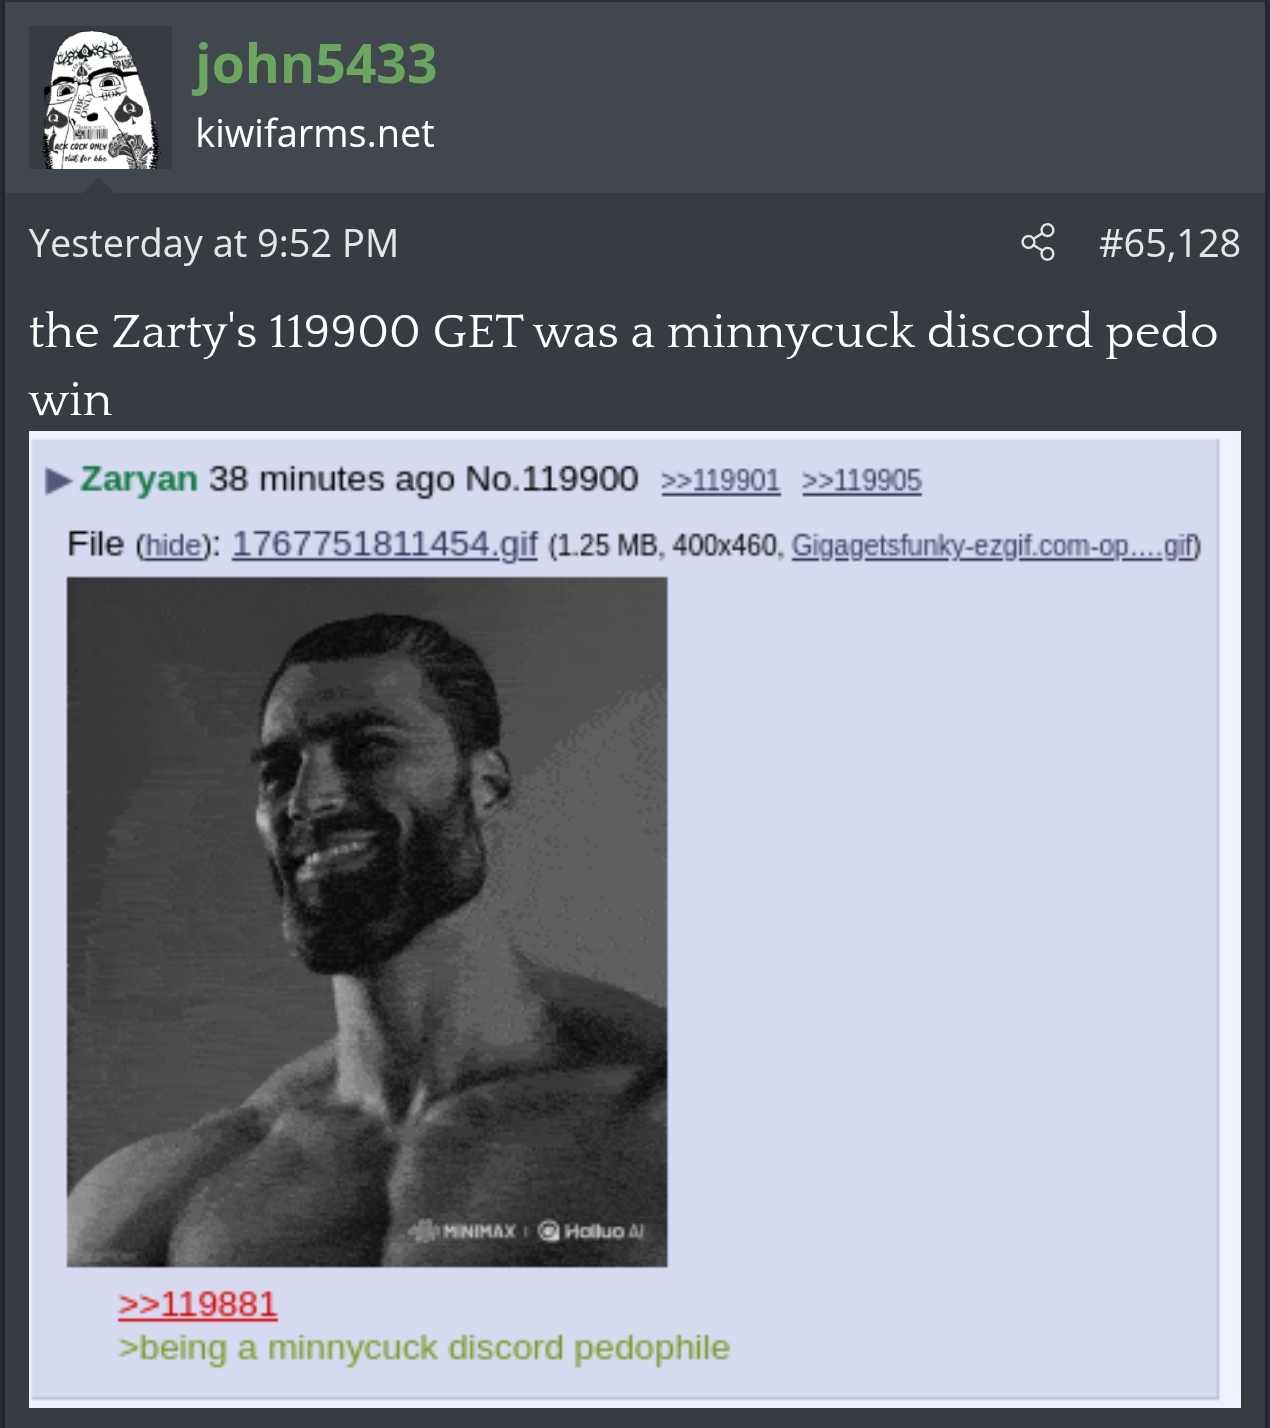Screen dimensions: 1270x1428
Task: Select the Zaryan poster name
Action: (139, 479)
